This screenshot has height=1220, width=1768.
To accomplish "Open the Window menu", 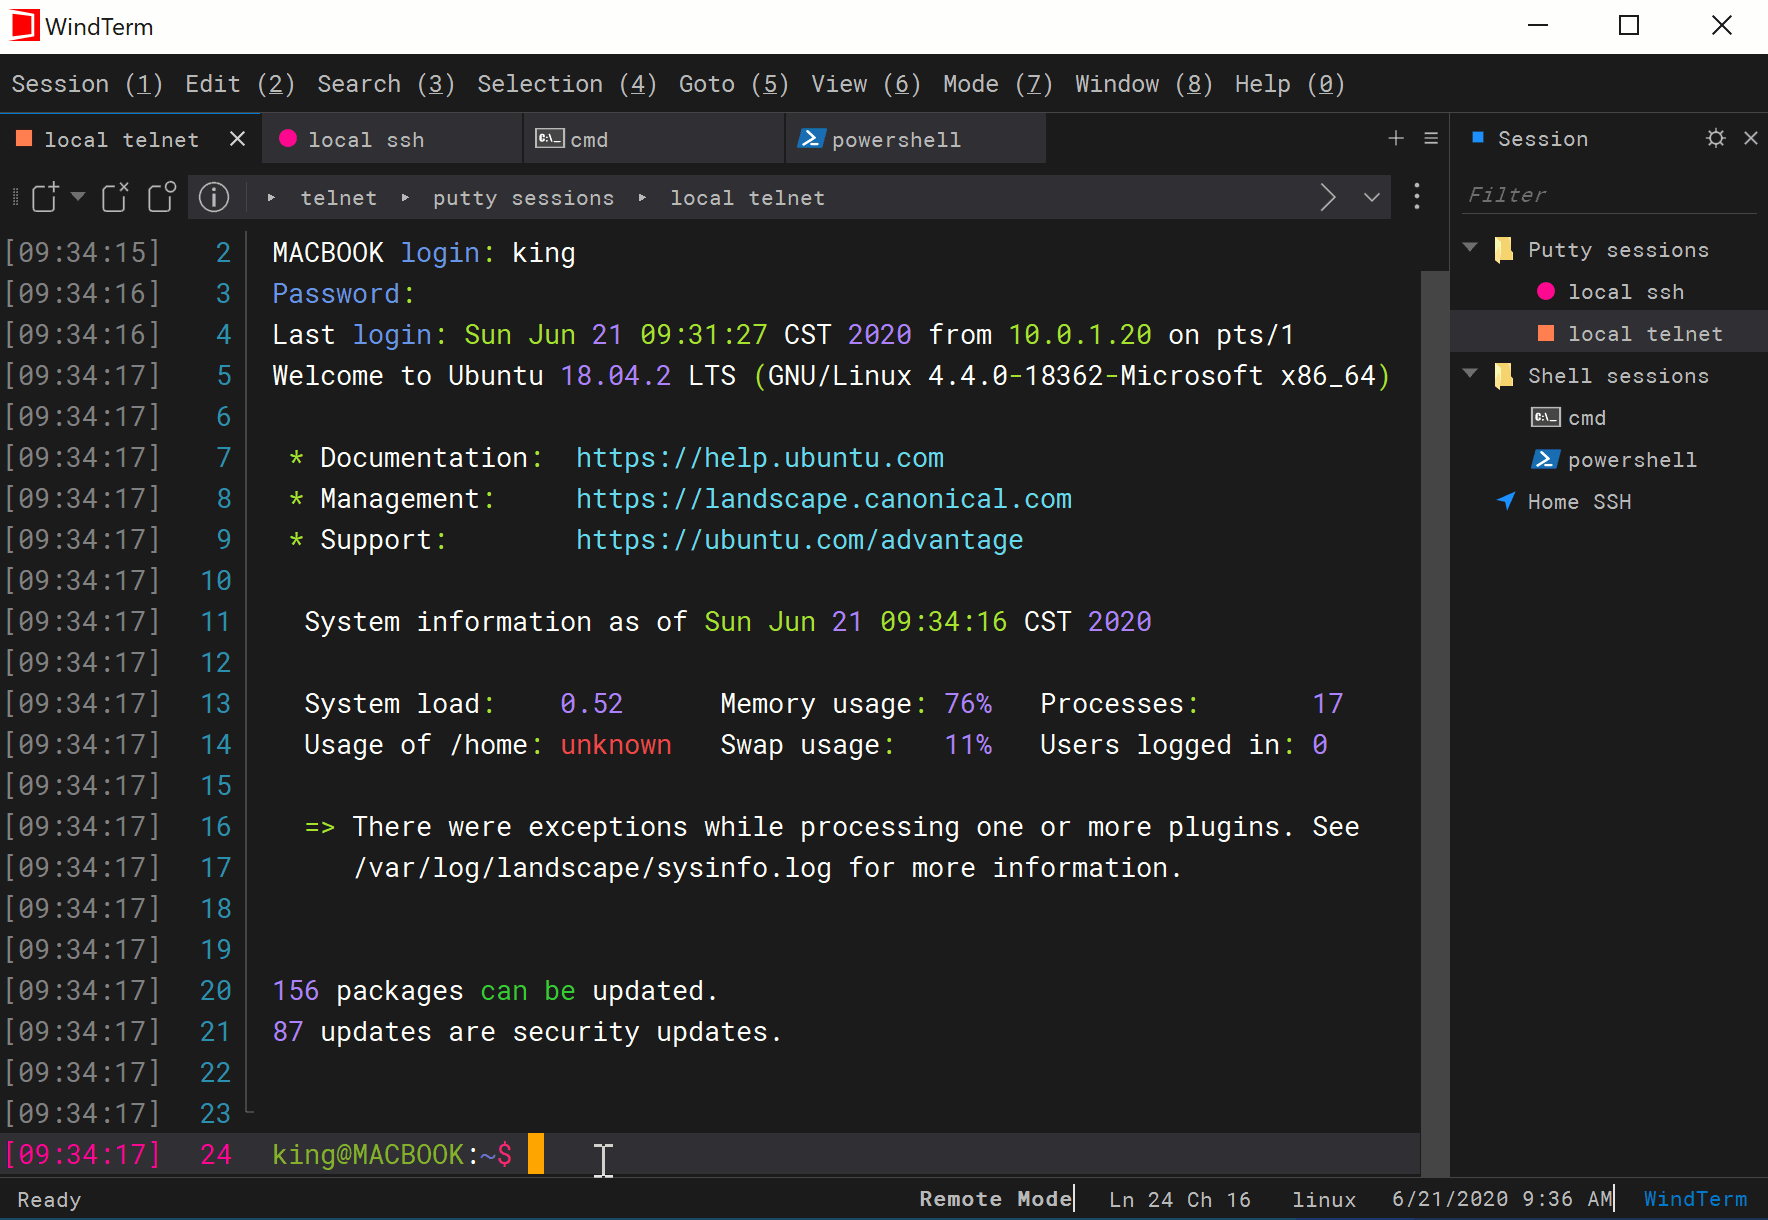I will [1144, 84].
